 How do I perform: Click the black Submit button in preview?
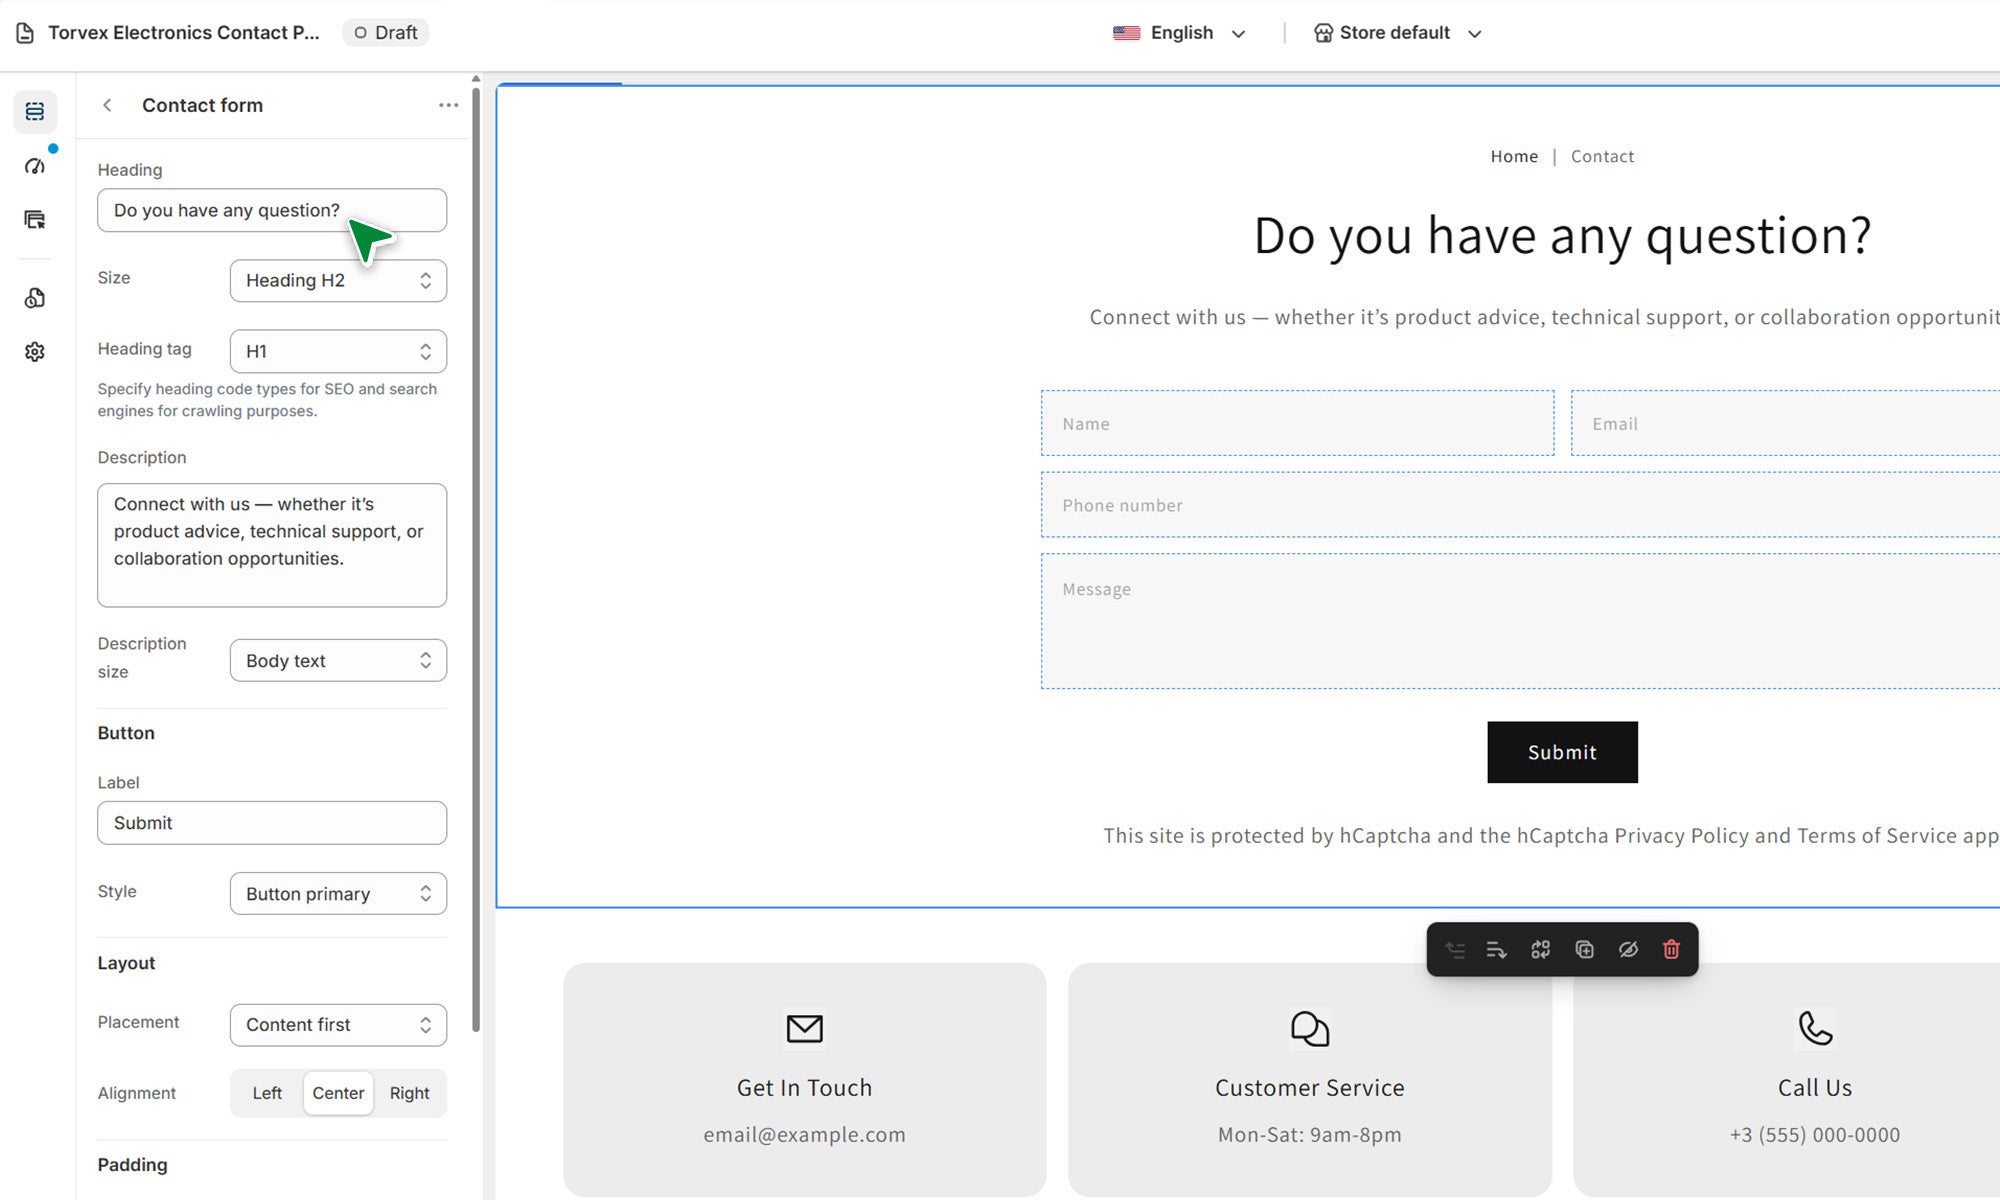1562,752
